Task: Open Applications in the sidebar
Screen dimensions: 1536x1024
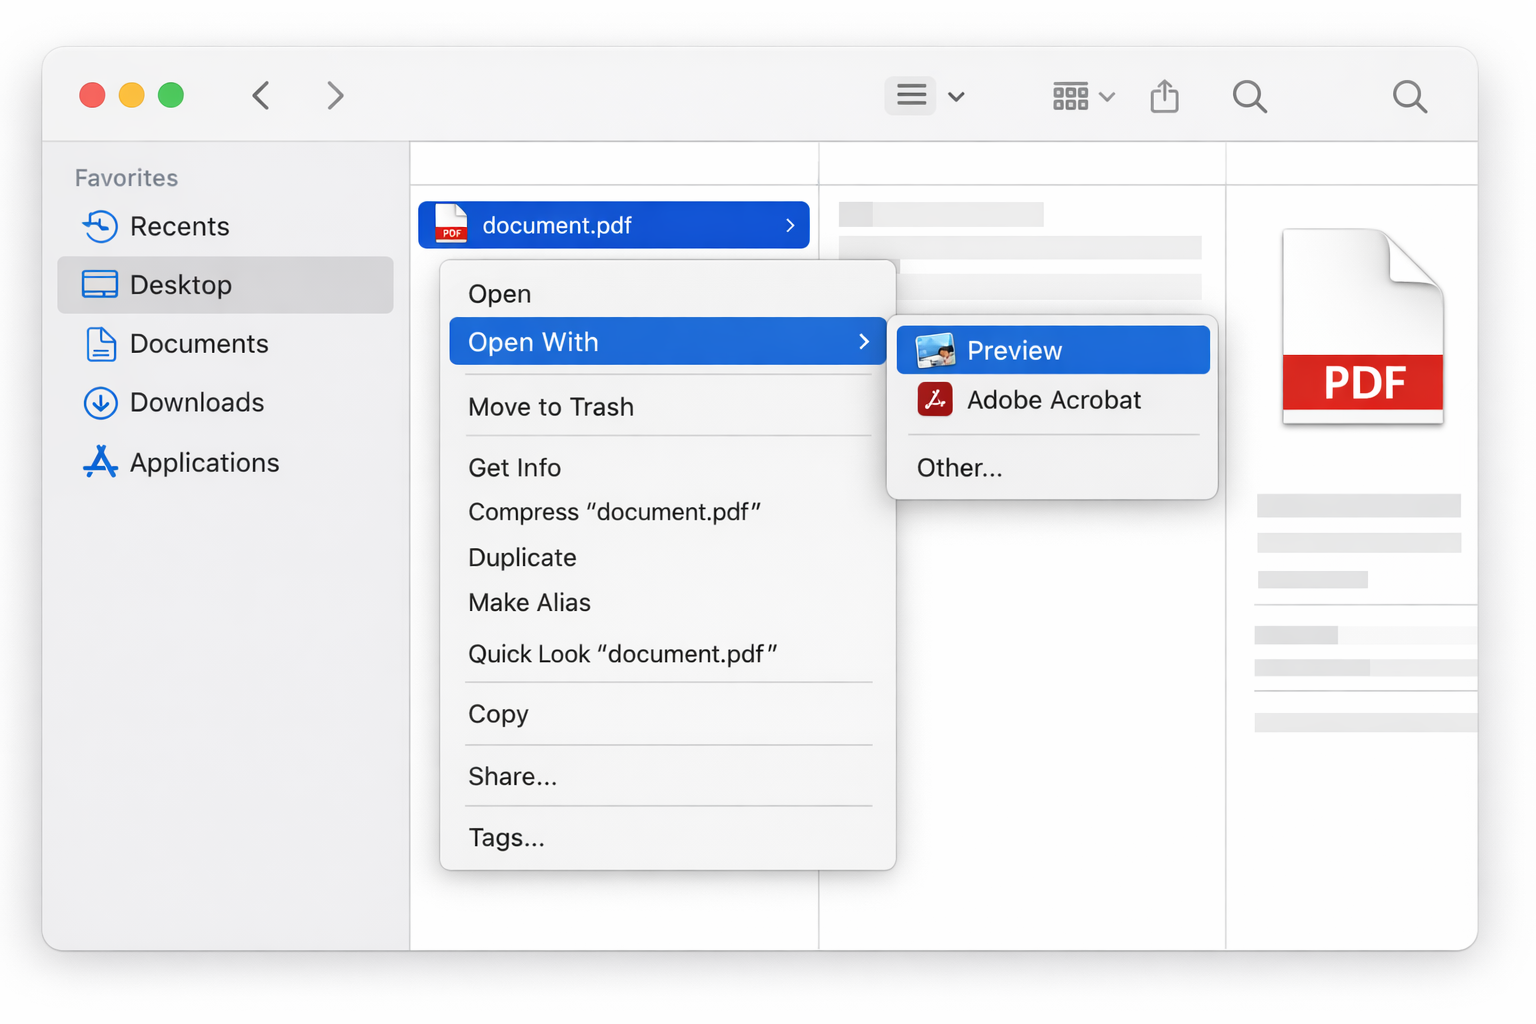Action: [225, 462]
